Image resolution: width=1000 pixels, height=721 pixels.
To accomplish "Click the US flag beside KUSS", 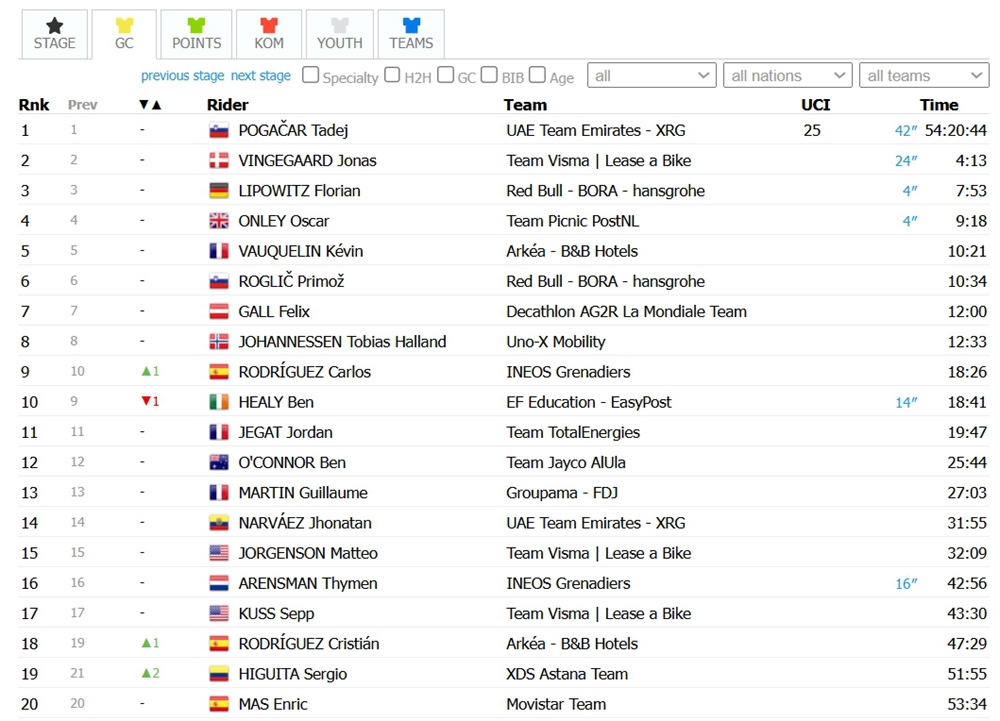I will click(x=219, y=613).
